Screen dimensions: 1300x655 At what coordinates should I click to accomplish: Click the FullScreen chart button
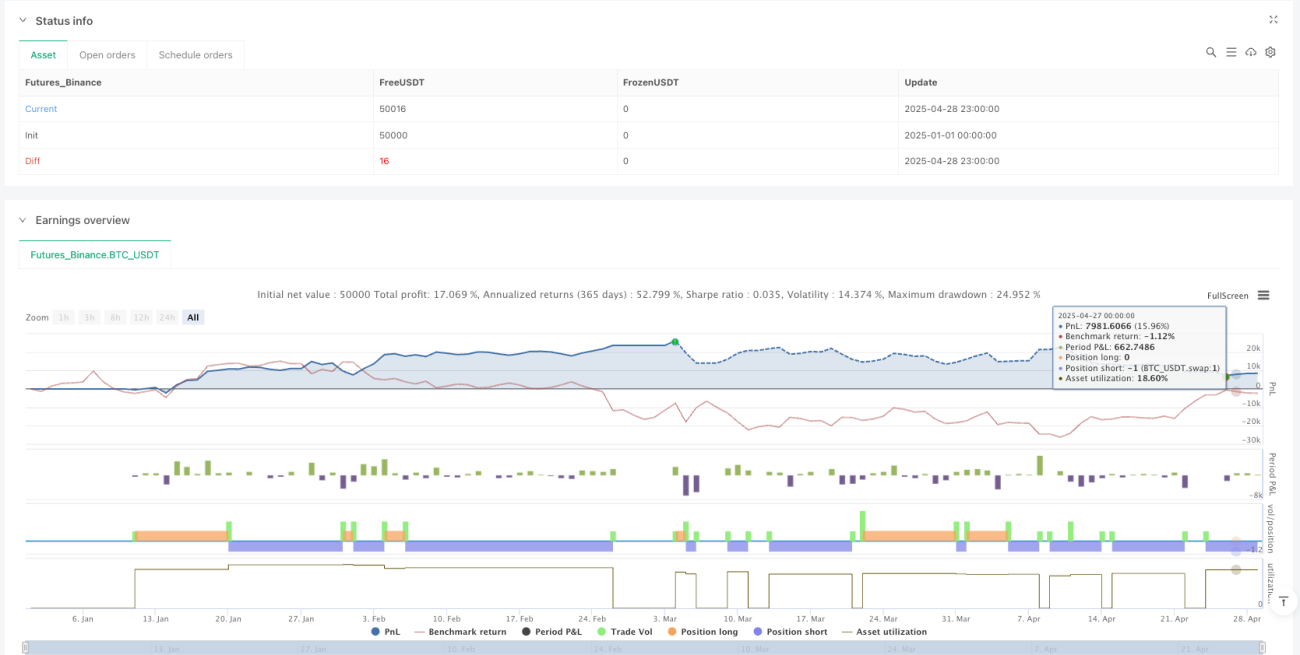click(x=1228, y=296)
